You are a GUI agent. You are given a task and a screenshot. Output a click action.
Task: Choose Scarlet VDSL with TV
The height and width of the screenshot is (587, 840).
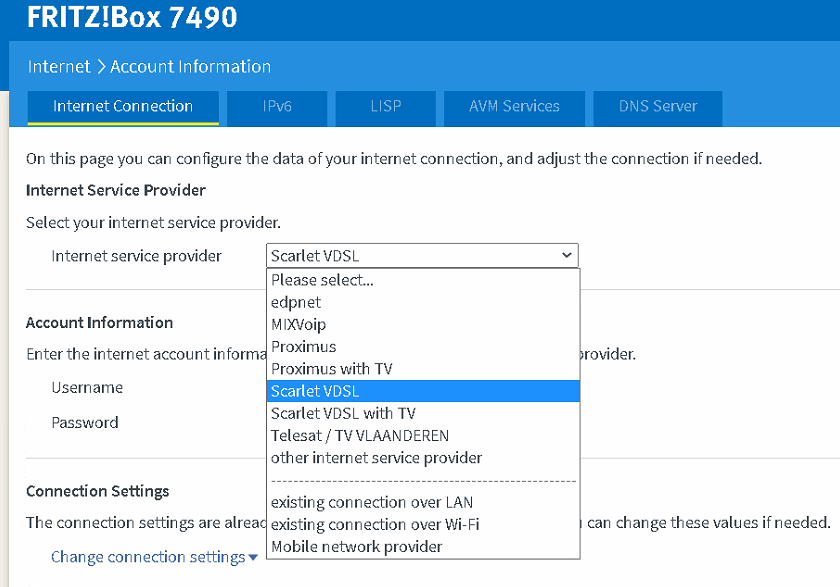[343, 413]
